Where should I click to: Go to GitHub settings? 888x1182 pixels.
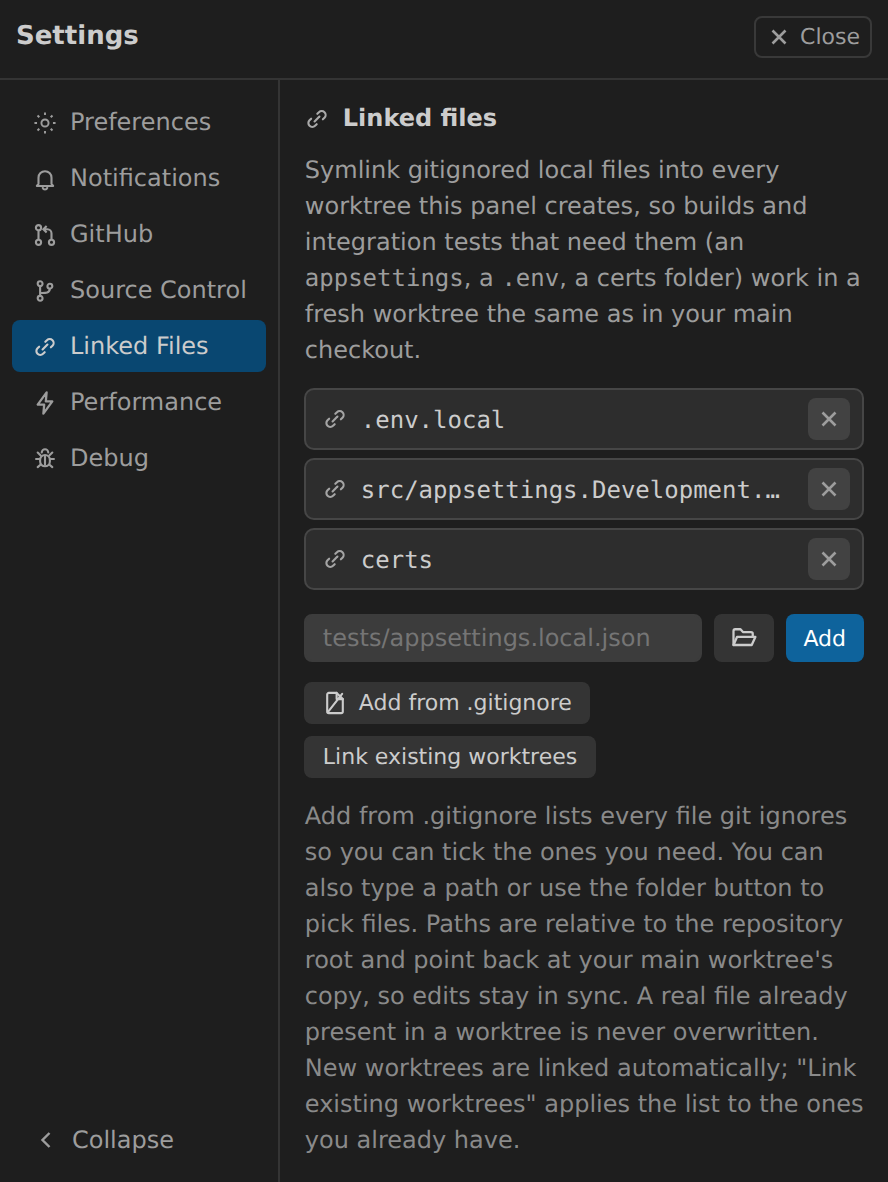[139, 234]
